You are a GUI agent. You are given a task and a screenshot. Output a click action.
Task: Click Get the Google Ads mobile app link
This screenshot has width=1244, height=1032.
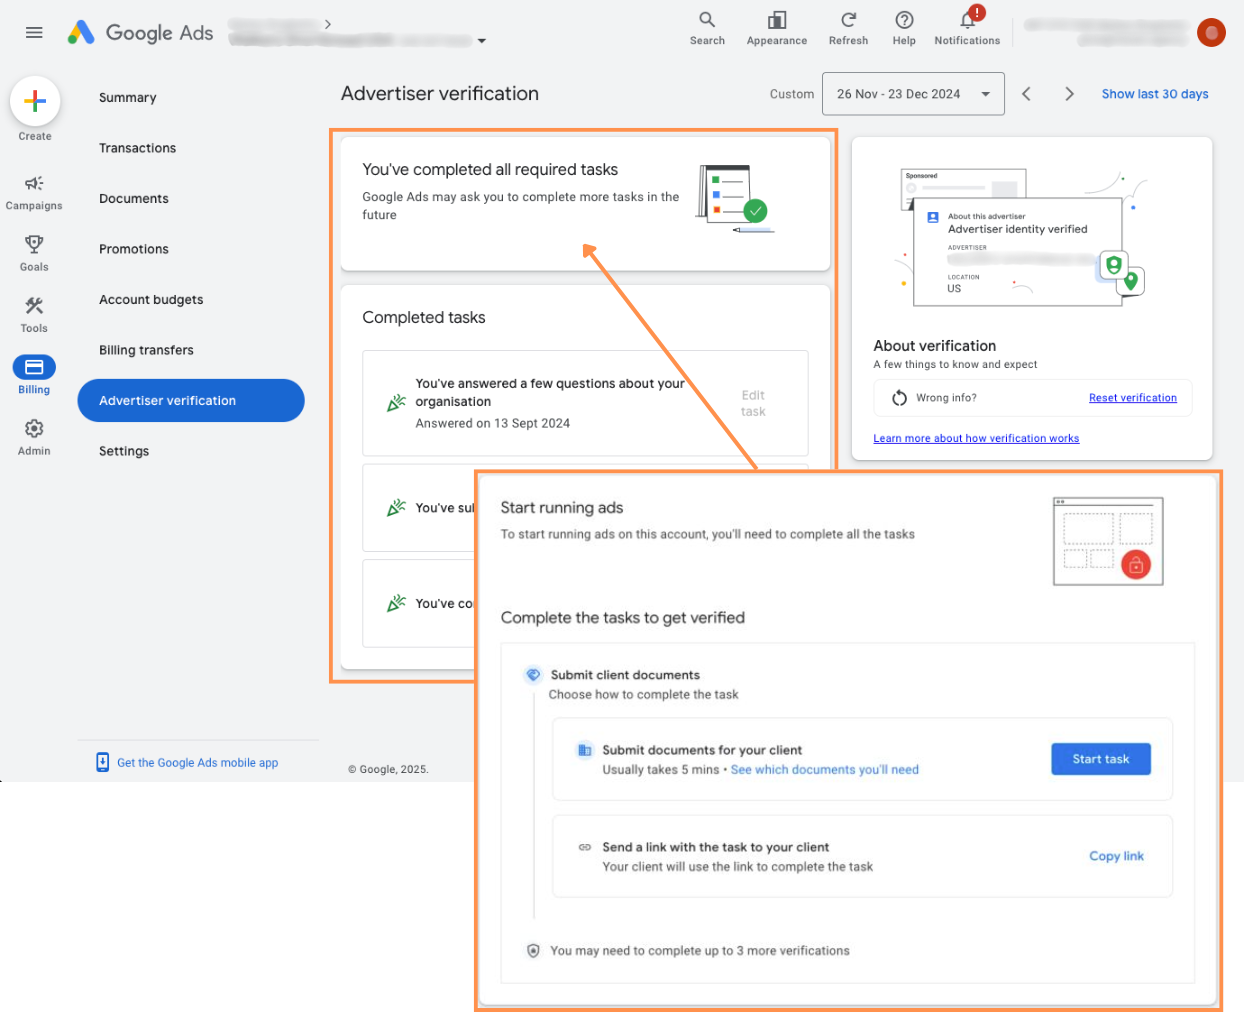click(198, 763)
